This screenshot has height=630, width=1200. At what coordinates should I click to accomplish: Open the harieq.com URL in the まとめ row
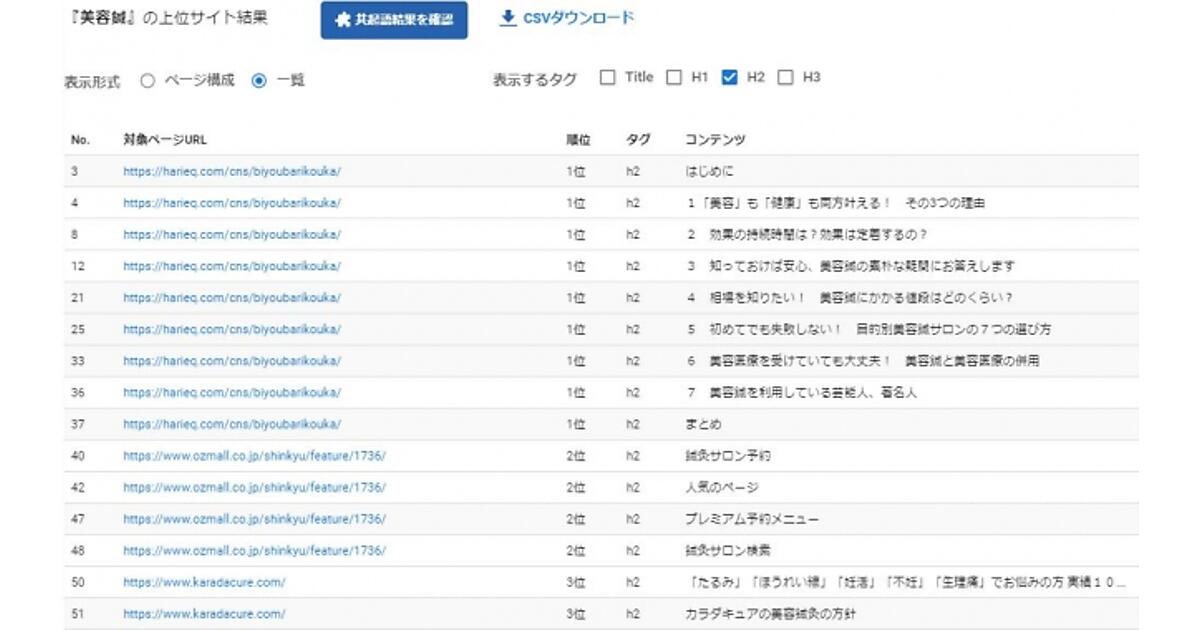tap(232, 424)
